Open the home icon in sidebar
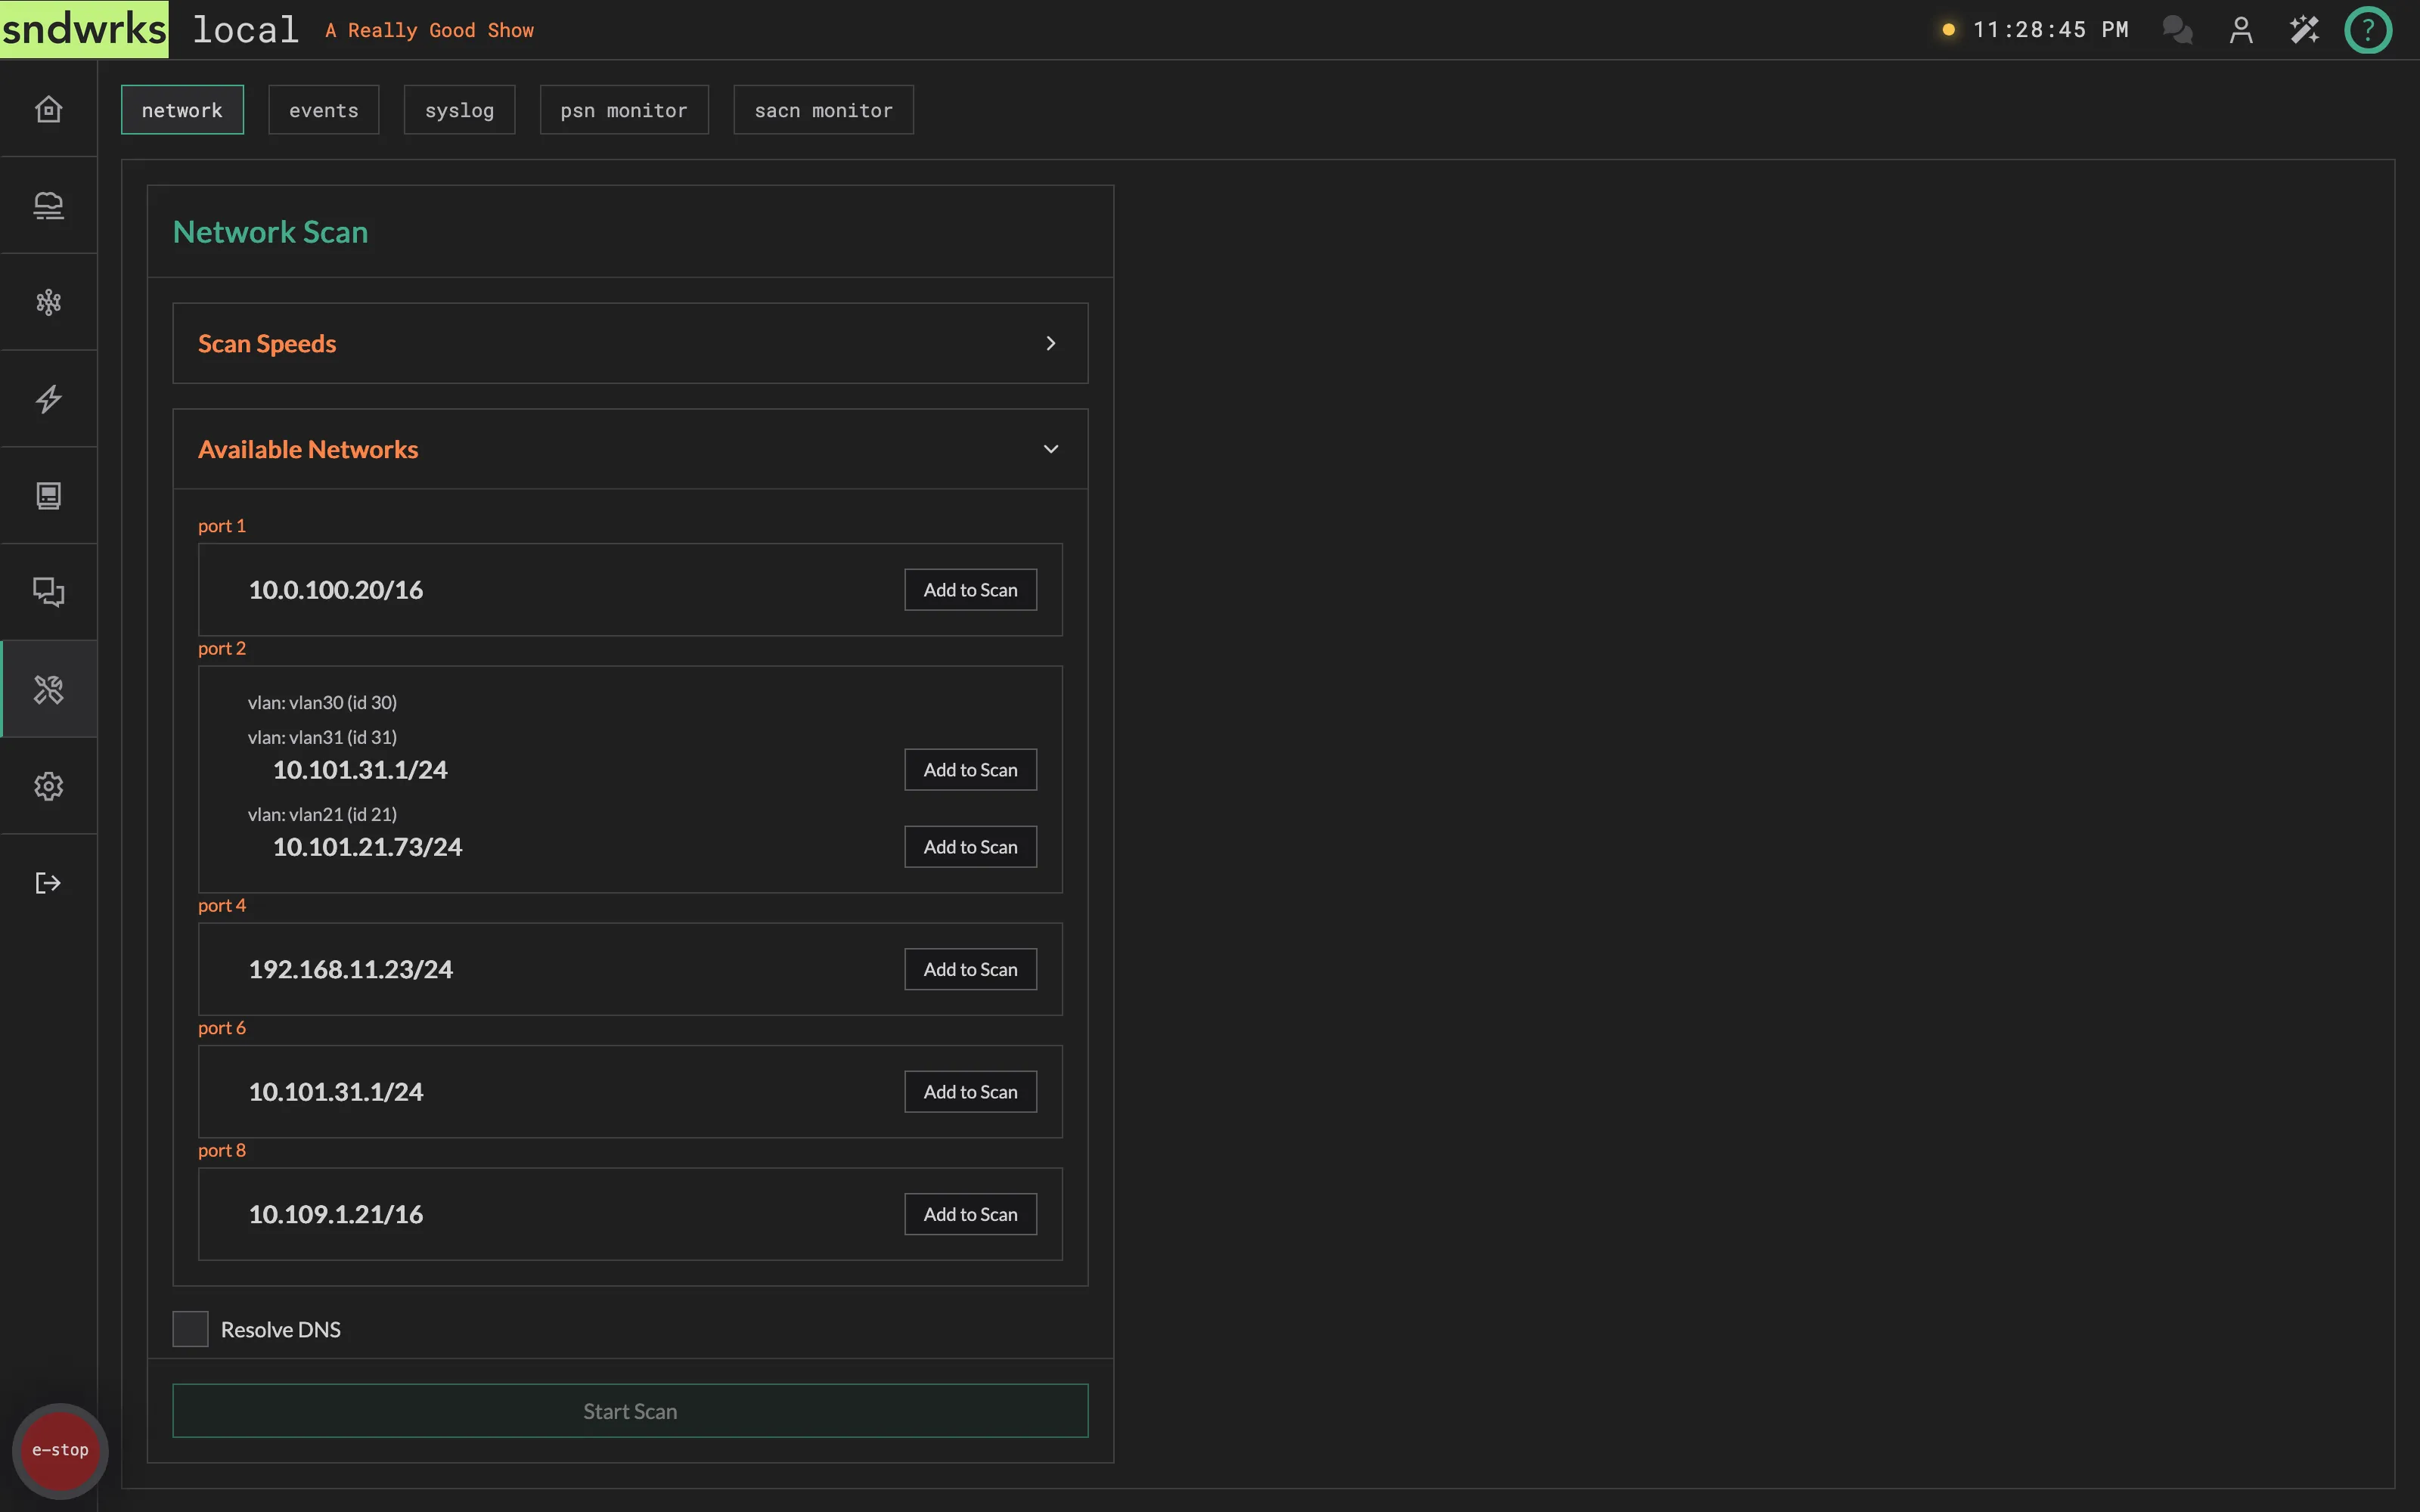2420x1512 pixels. 48,109
